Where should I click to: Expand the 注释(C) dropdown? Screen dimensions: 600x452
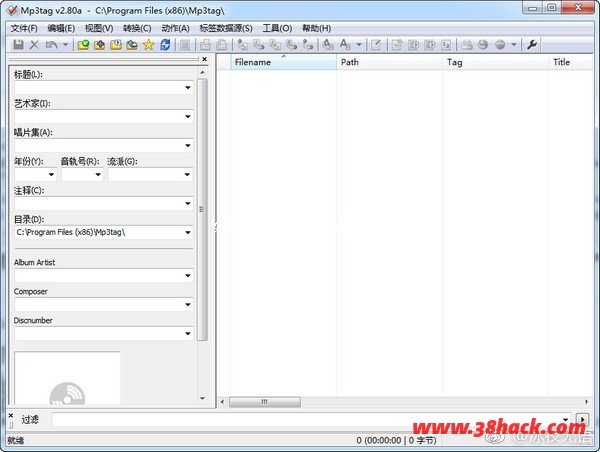(x=188, y=203)
